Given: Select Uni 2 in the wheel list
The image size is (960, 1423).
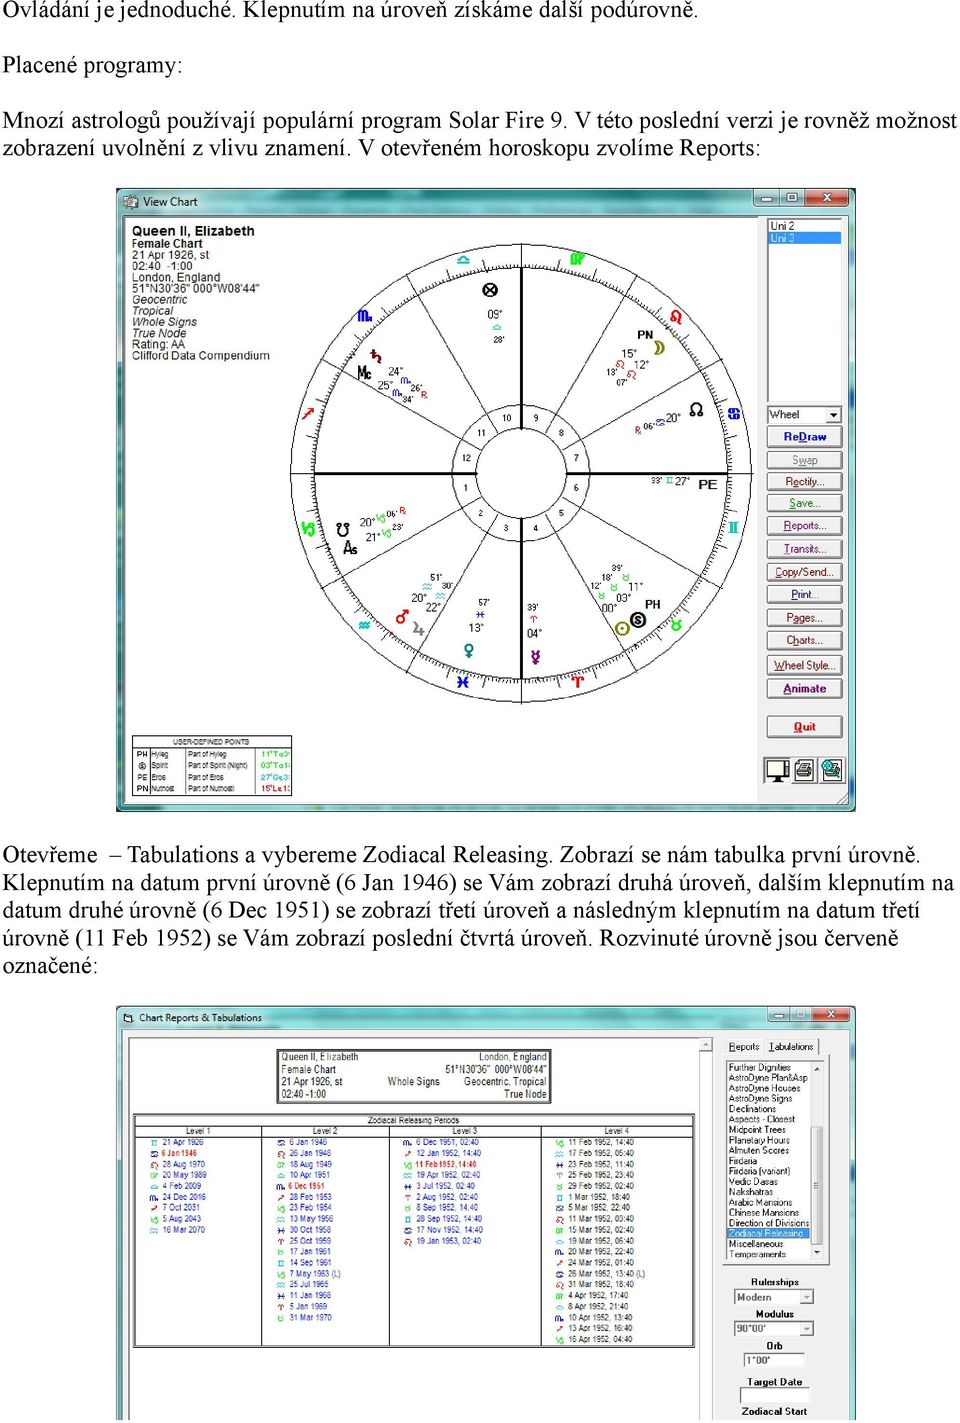Looking at the screenshot, I should click(x=804, y=226).
